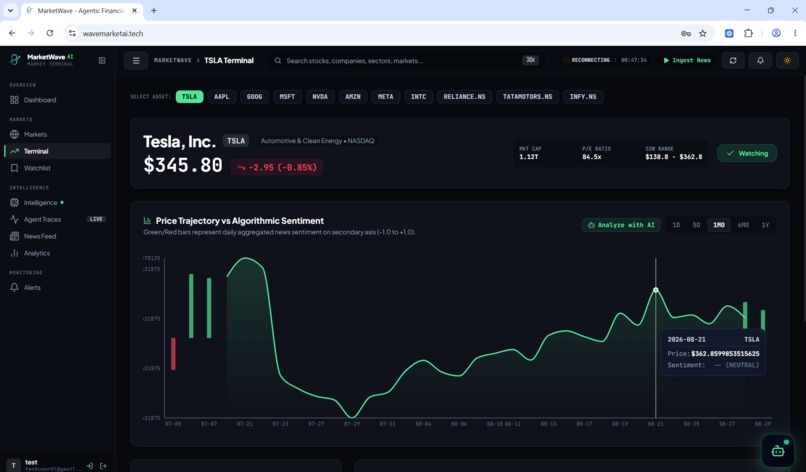
Task: Open the Chrome three-dot menu
Action: click(795, 33)
